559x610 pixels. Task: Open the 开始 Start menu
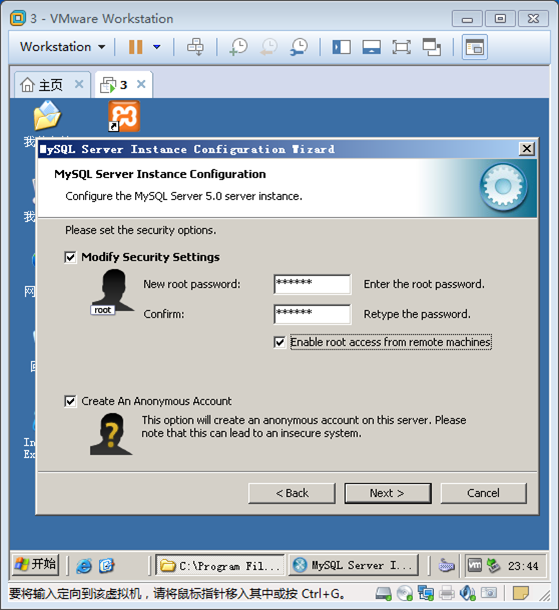pyautogui.click(x=35, y=564)
